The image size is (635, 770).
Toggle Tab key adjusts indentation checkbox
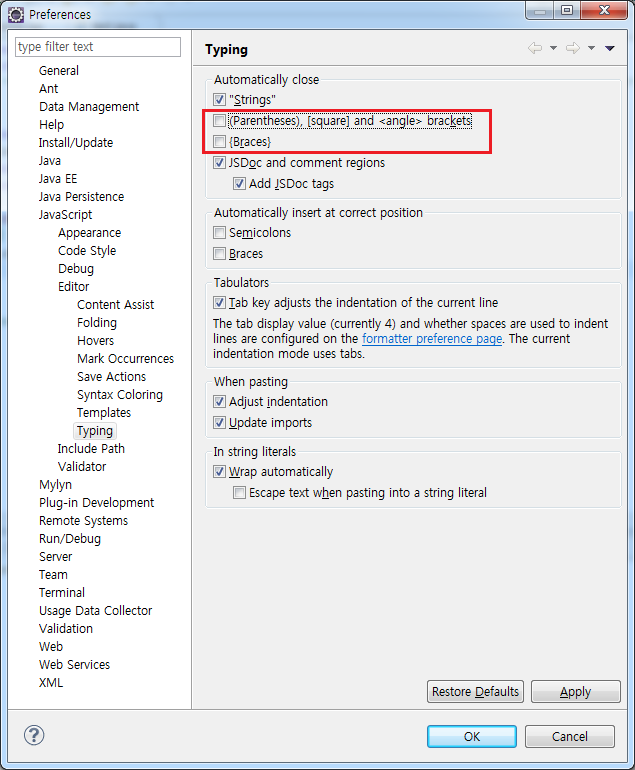tap(220, 303)
